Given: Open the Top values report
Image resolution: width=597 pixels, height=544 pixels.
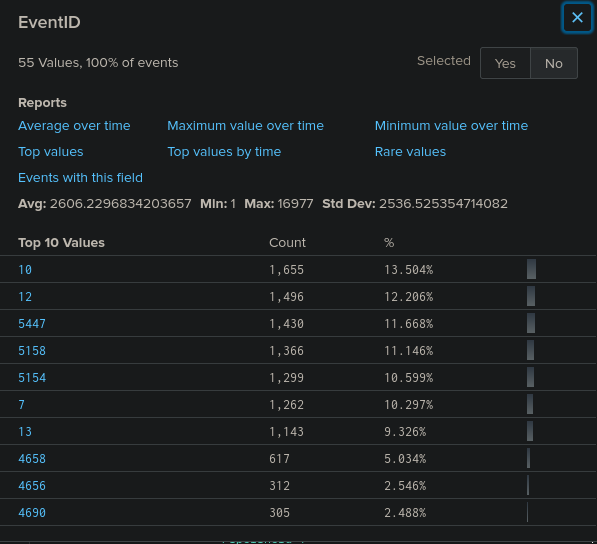Looking at the screenshot, I should 51,152.
